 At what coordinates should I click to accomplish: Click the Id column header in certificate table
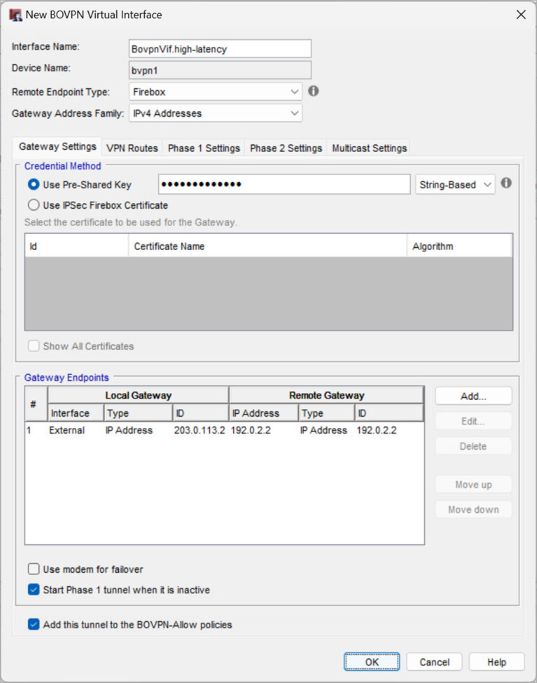click(x=77, y=246)
